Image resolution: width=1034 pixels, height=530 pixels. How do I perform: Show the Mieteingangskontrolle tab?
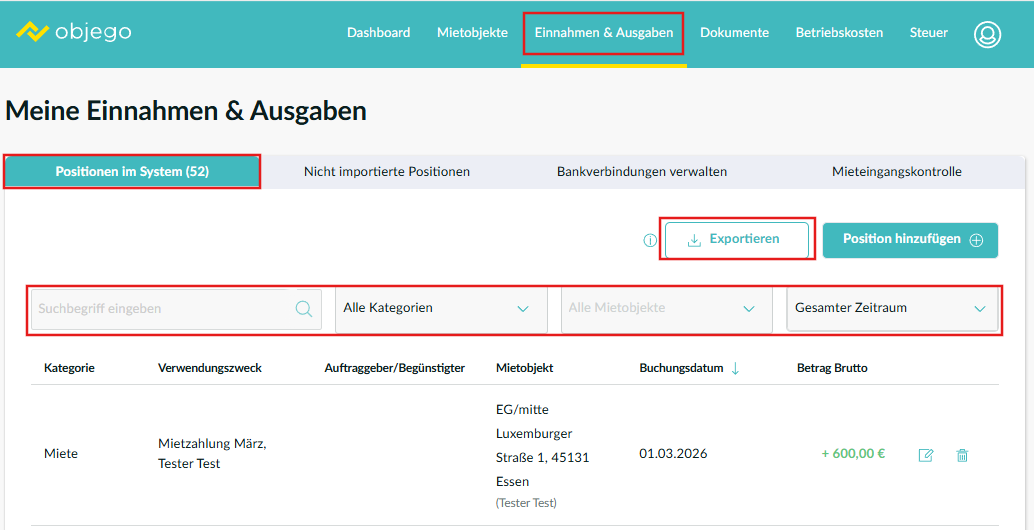pyautogui.click(x=896, y=172)
